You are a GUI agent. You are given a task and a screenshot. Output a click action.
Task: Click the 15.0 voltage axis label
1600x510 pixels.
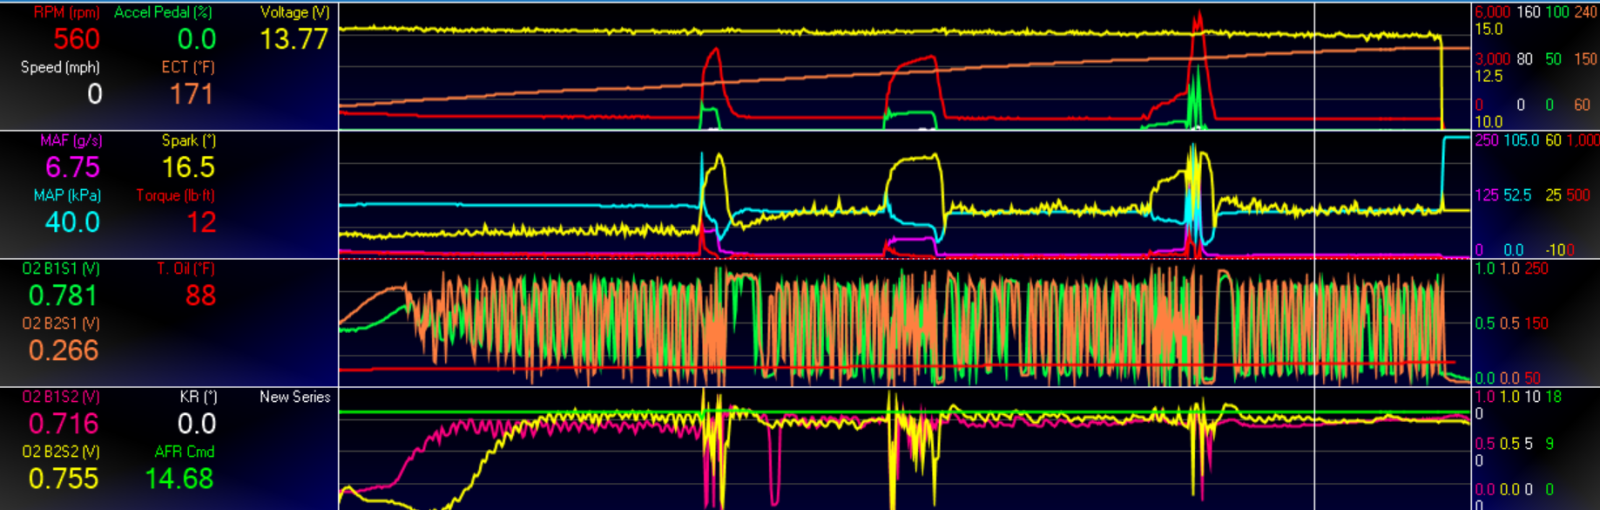tap(1489, 29)
